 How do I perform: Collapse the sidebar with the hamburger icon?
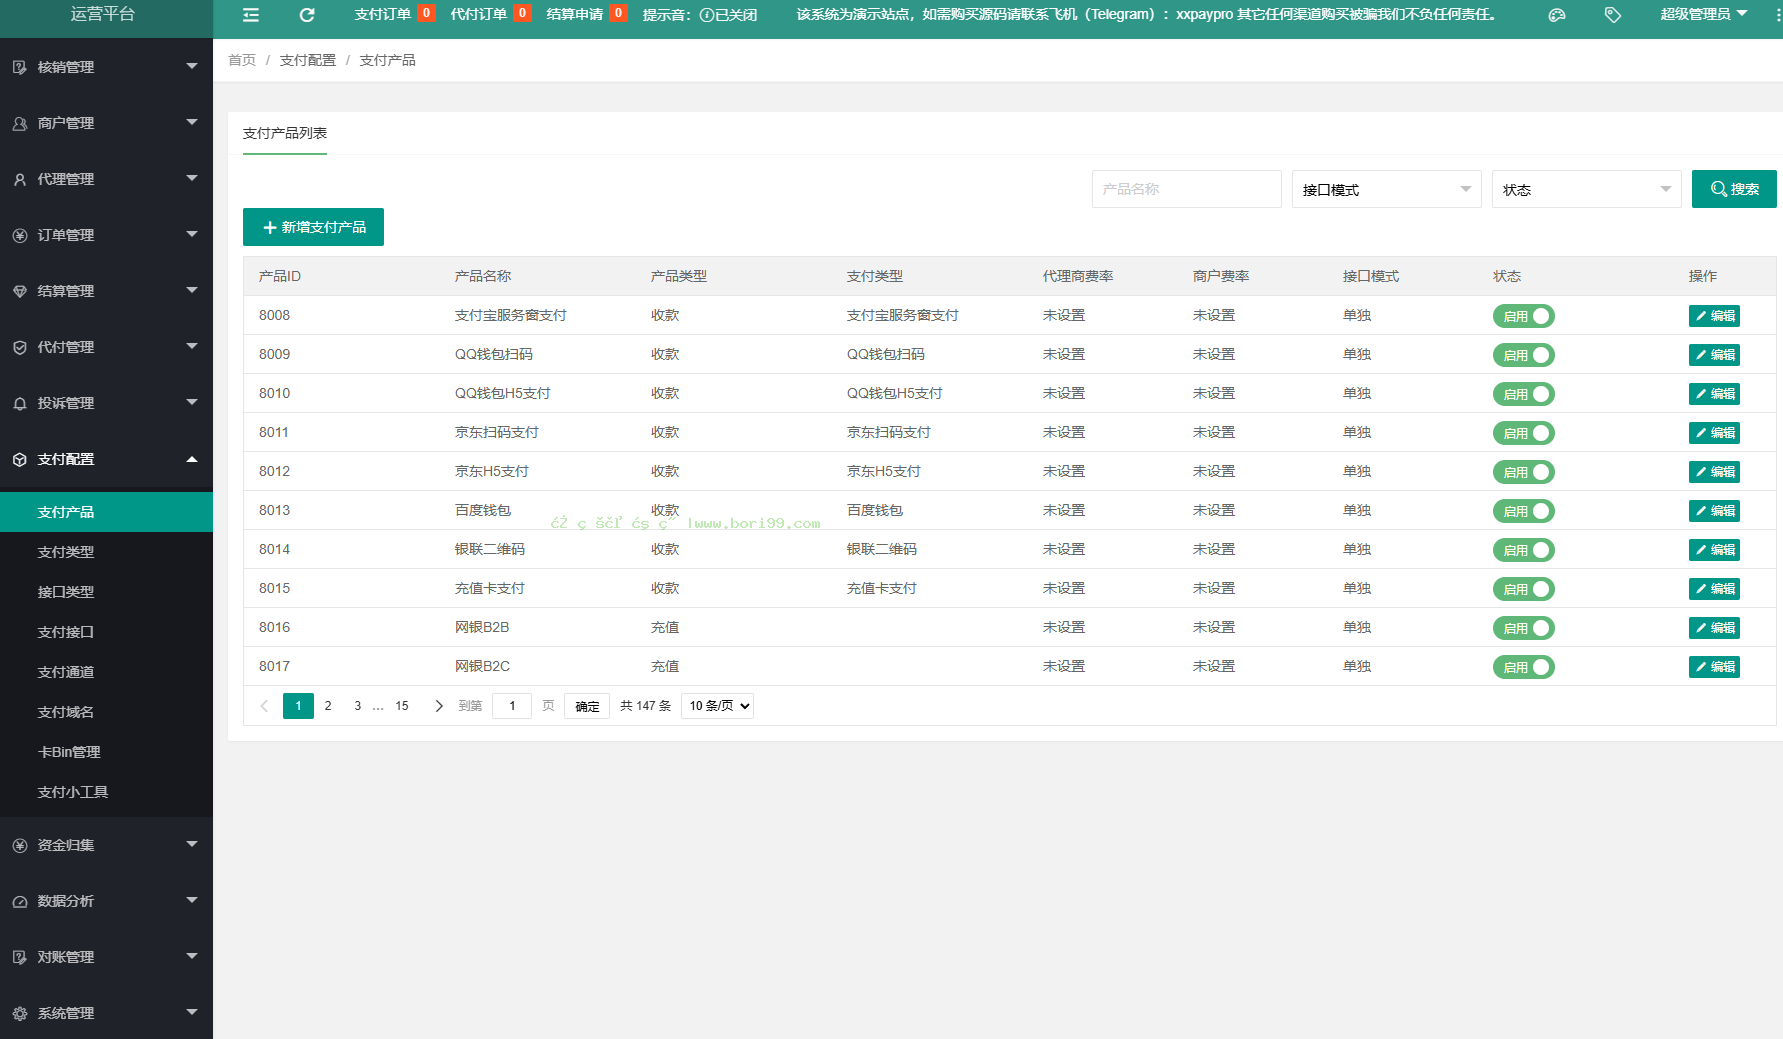click(251, 15)
